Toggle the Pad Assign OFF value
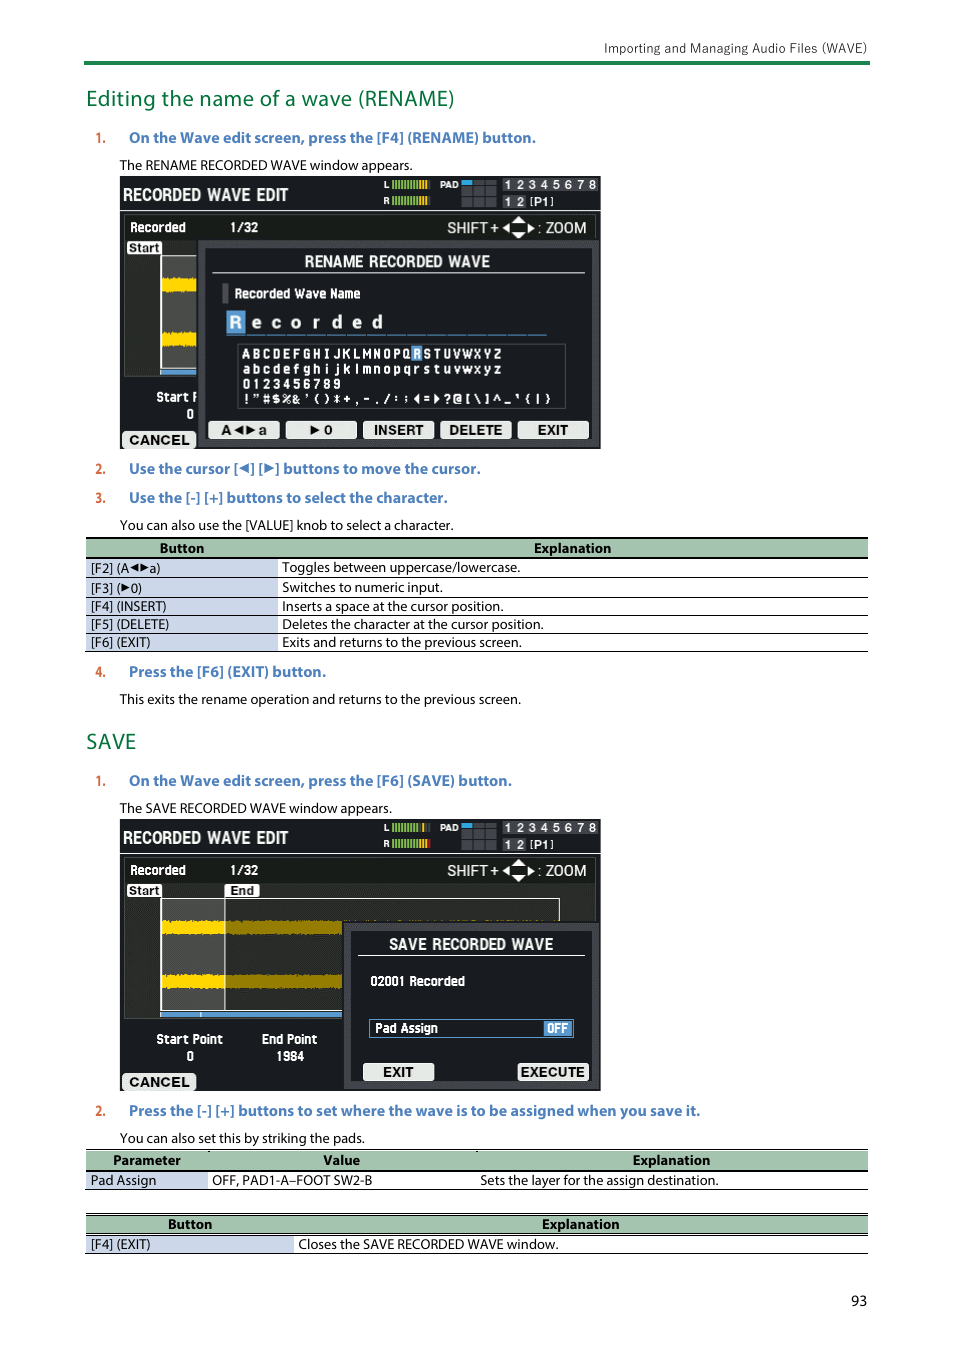954x1350 pixels. point(557,1028)
